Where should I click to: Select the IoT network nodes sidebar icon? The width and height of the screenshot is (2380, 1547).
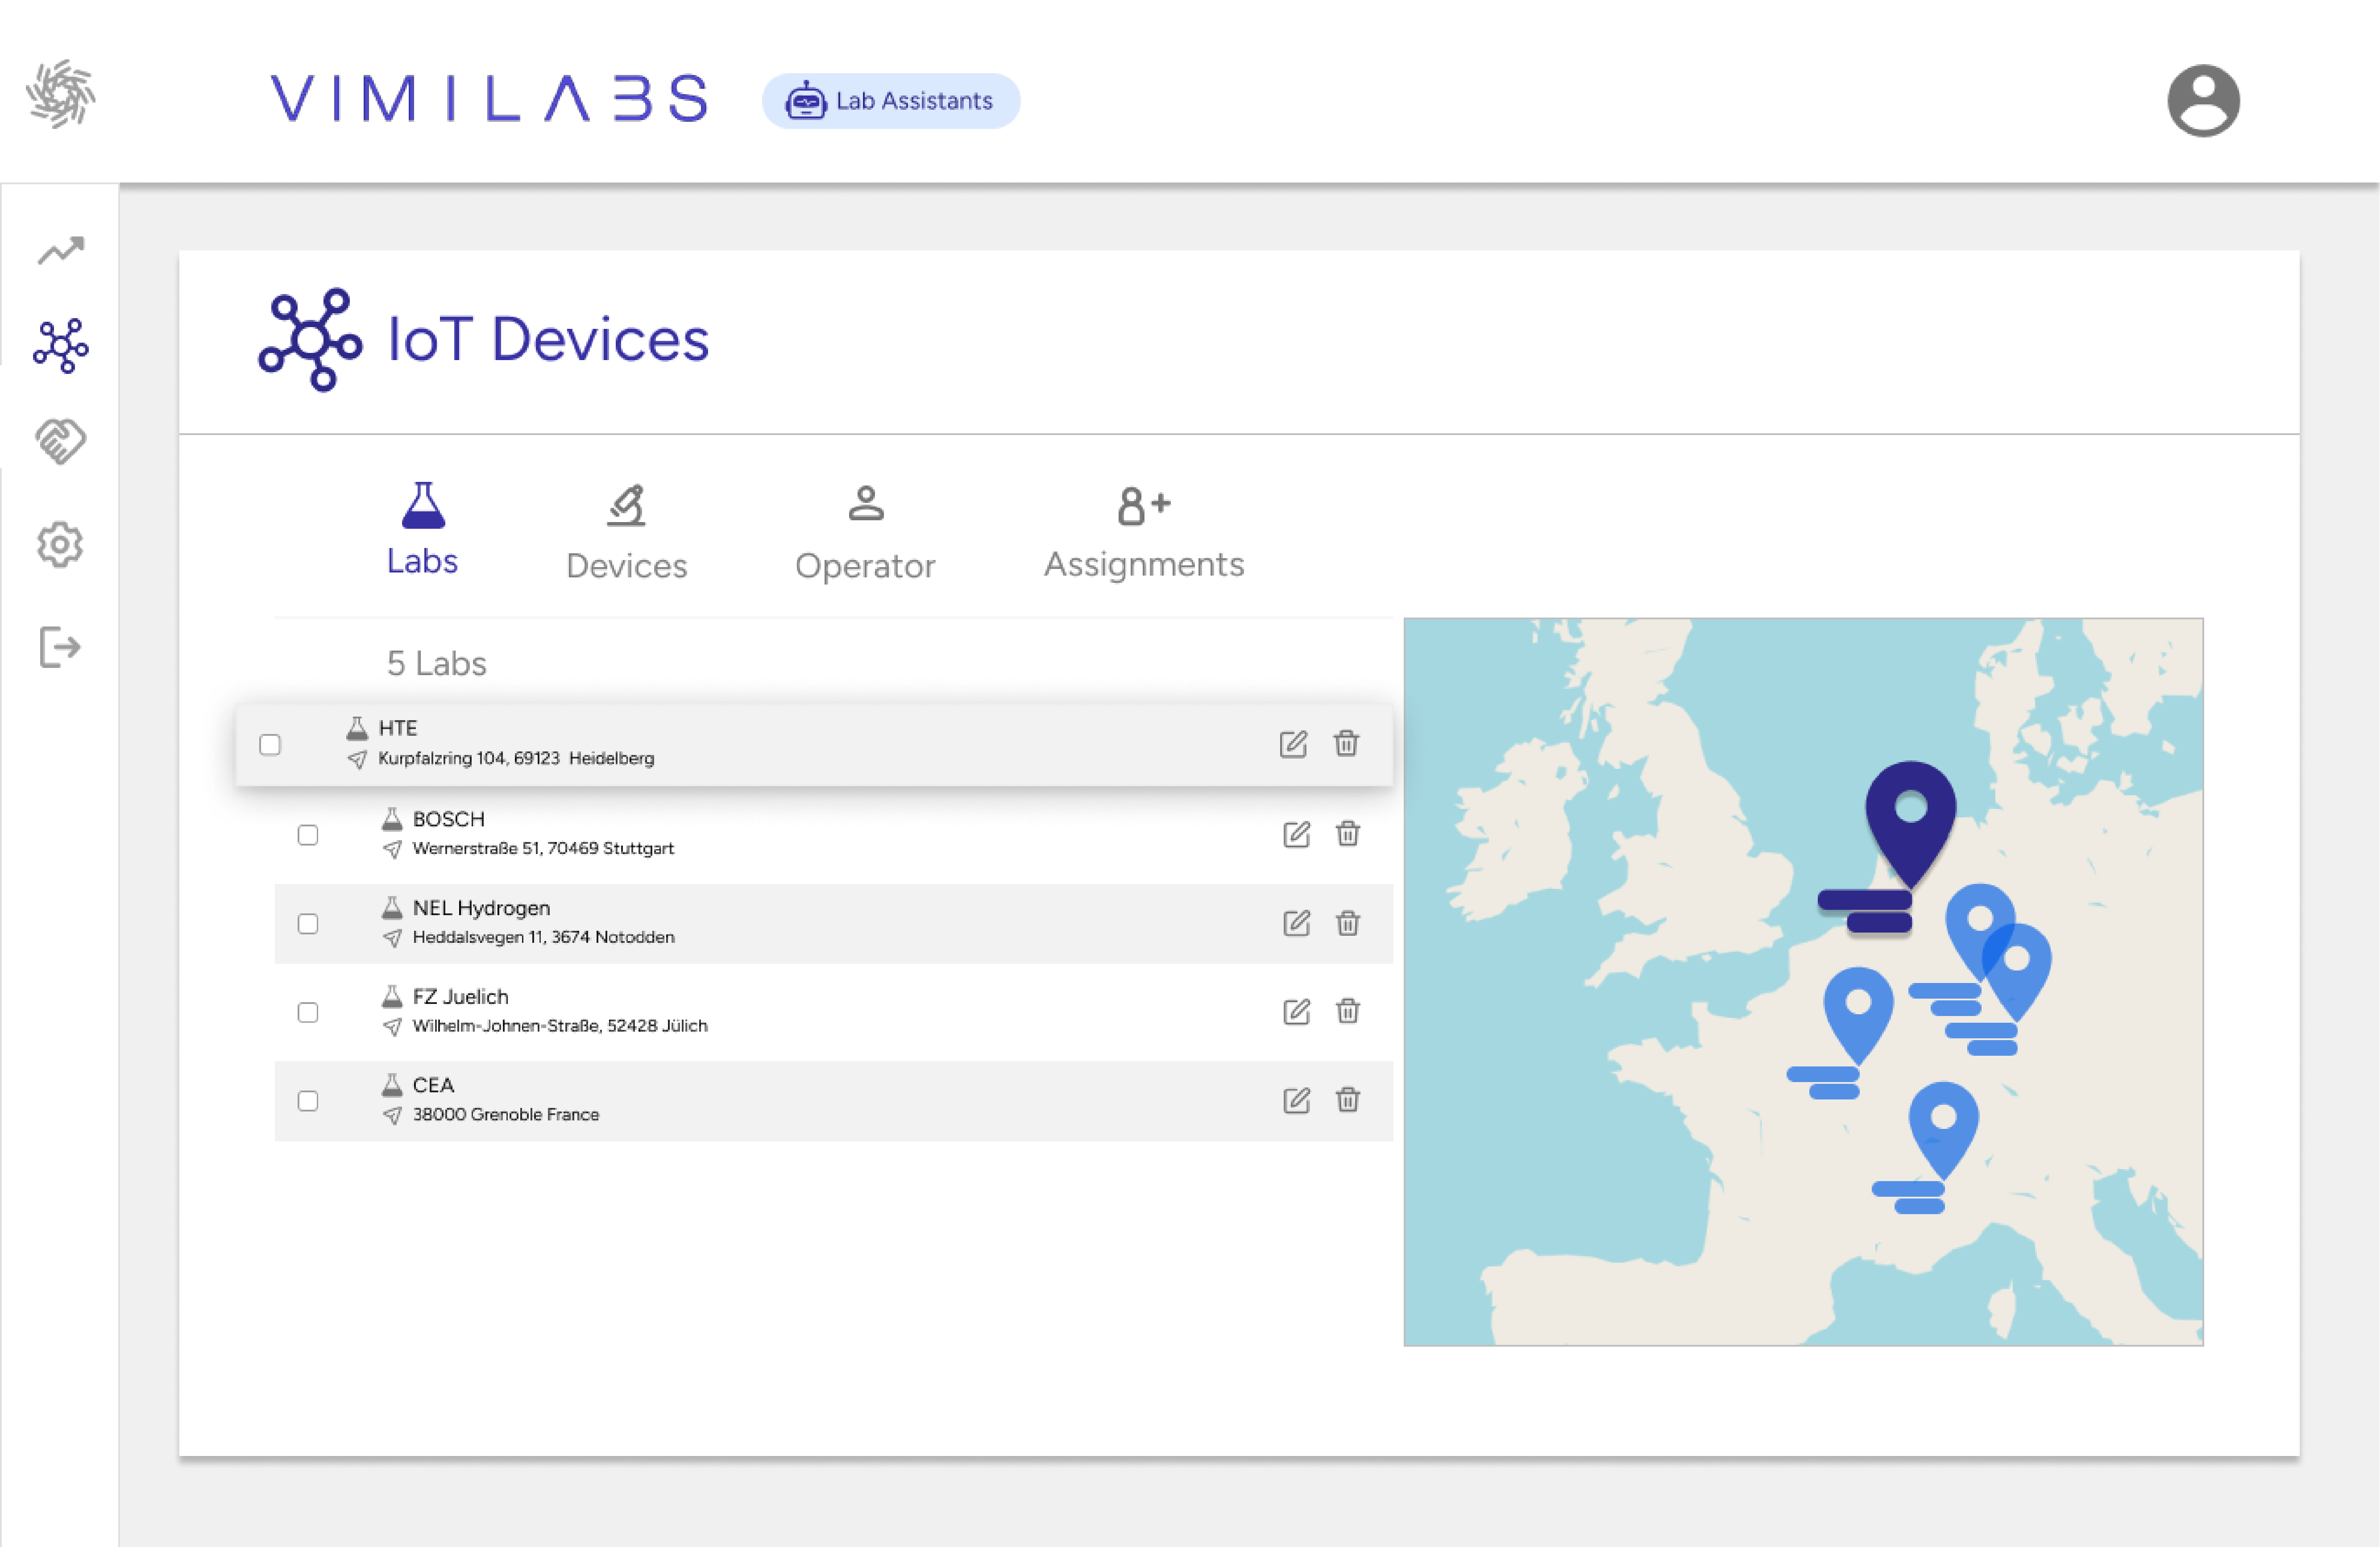[61, 346]
